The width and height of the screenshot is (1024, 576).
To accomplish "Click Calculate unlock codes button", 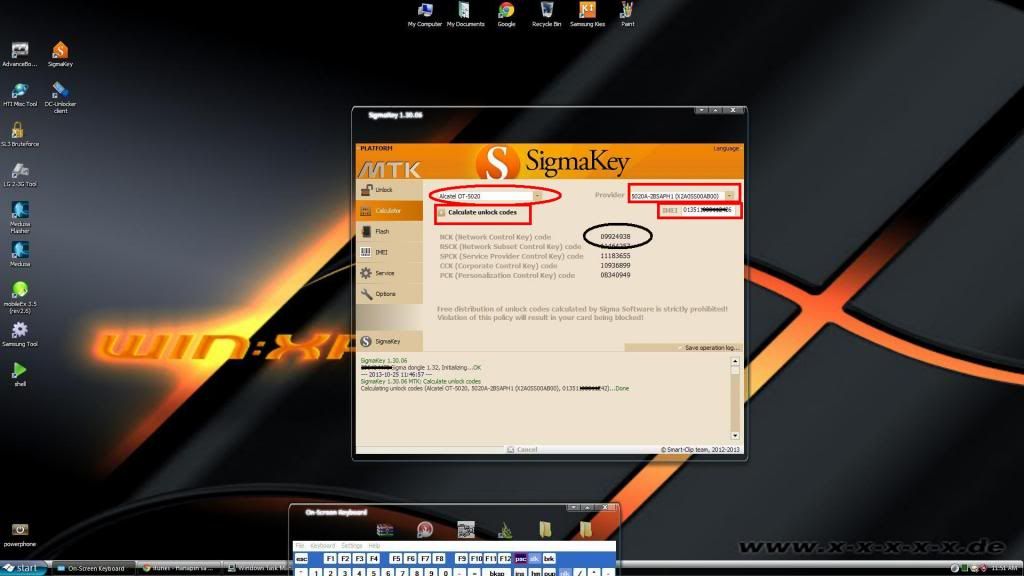I will click(482, 213).
